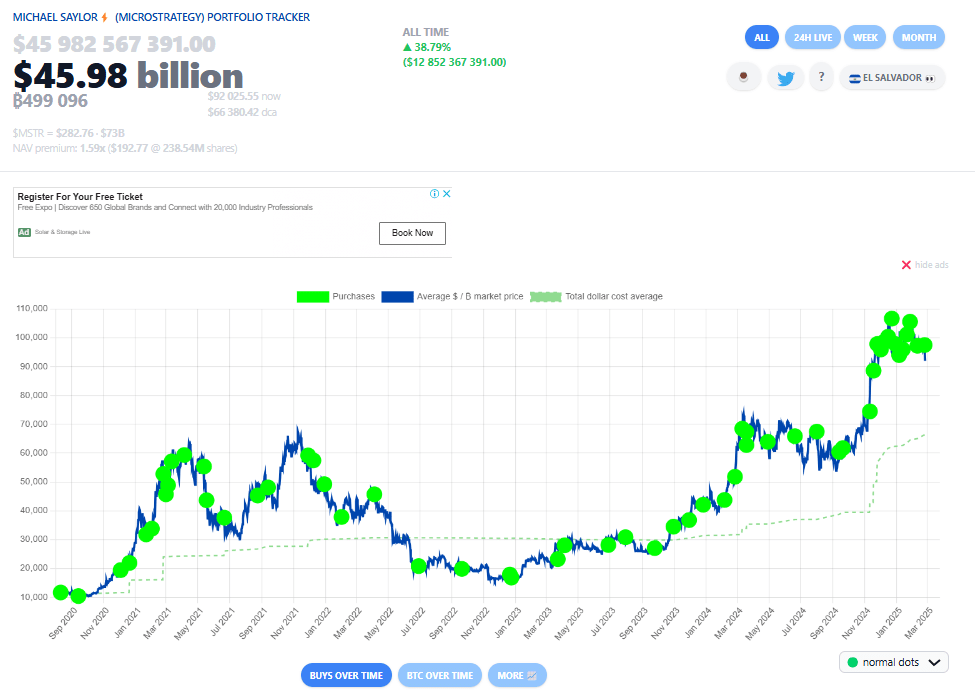Click the lightning bolt icon after Michael Saylor
The width and height of the screenshot is (975, 697).
[x=104, y=17]
